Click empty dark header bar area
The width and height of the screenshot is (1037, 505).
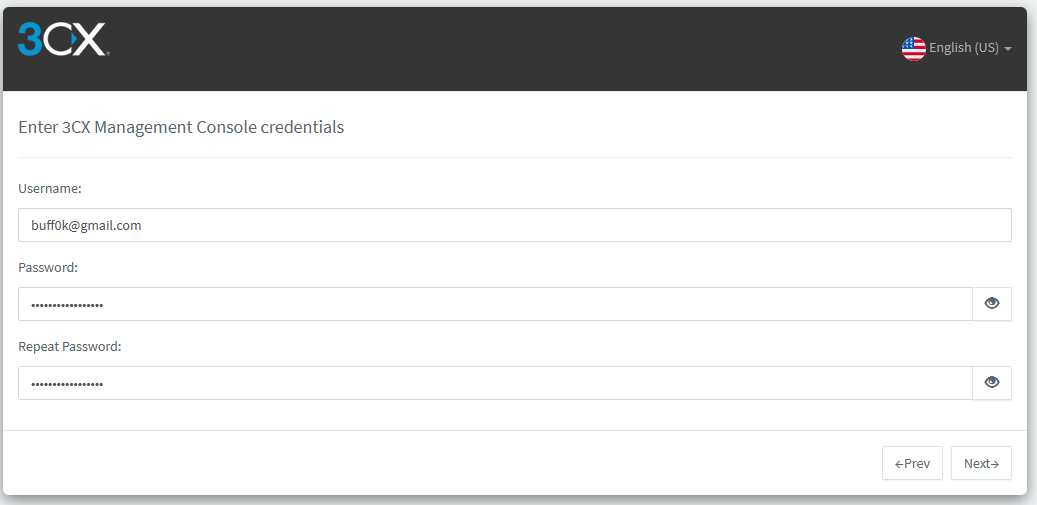click(x=503, y=48)
